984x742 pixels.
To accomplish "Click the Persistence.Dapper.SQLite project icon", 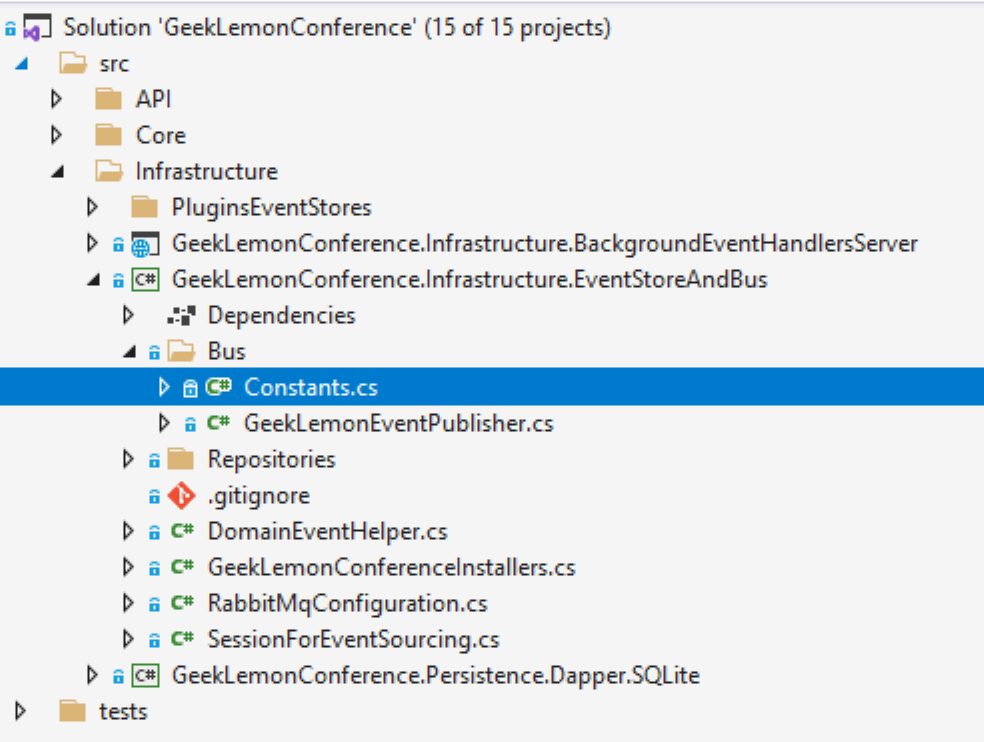I will point(145,675).
